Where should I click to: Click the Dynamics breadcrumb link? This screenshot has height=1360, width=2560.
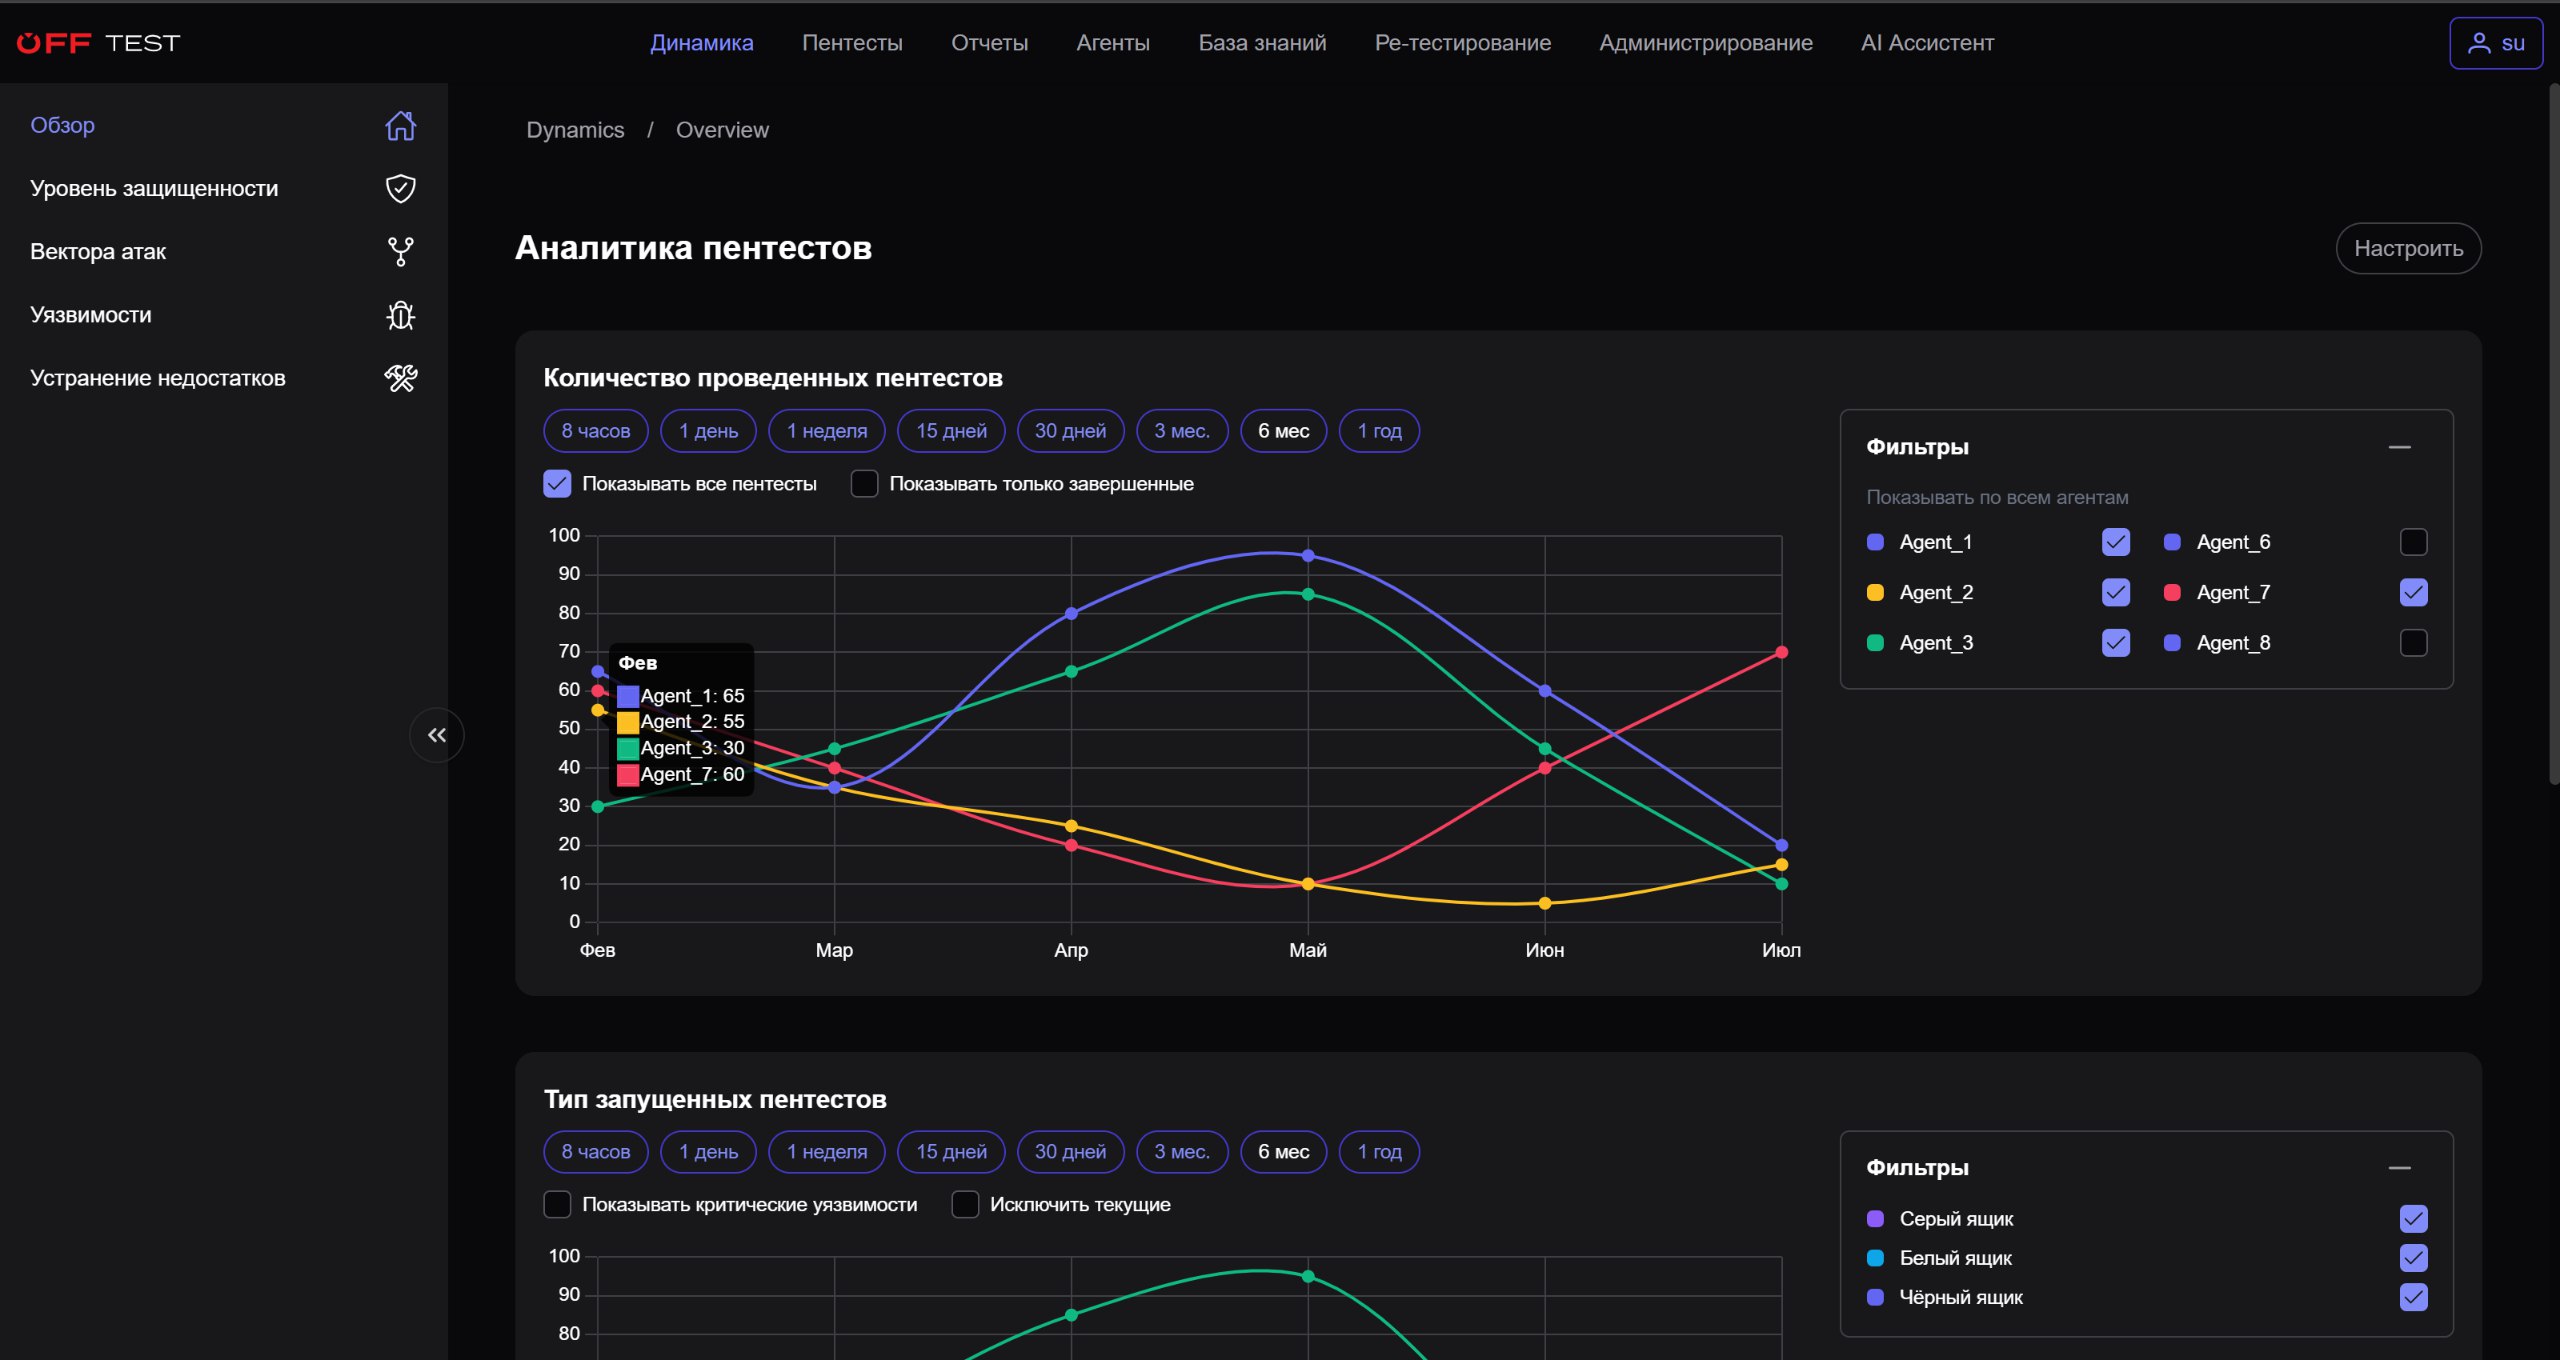click(x=575, y=130)
